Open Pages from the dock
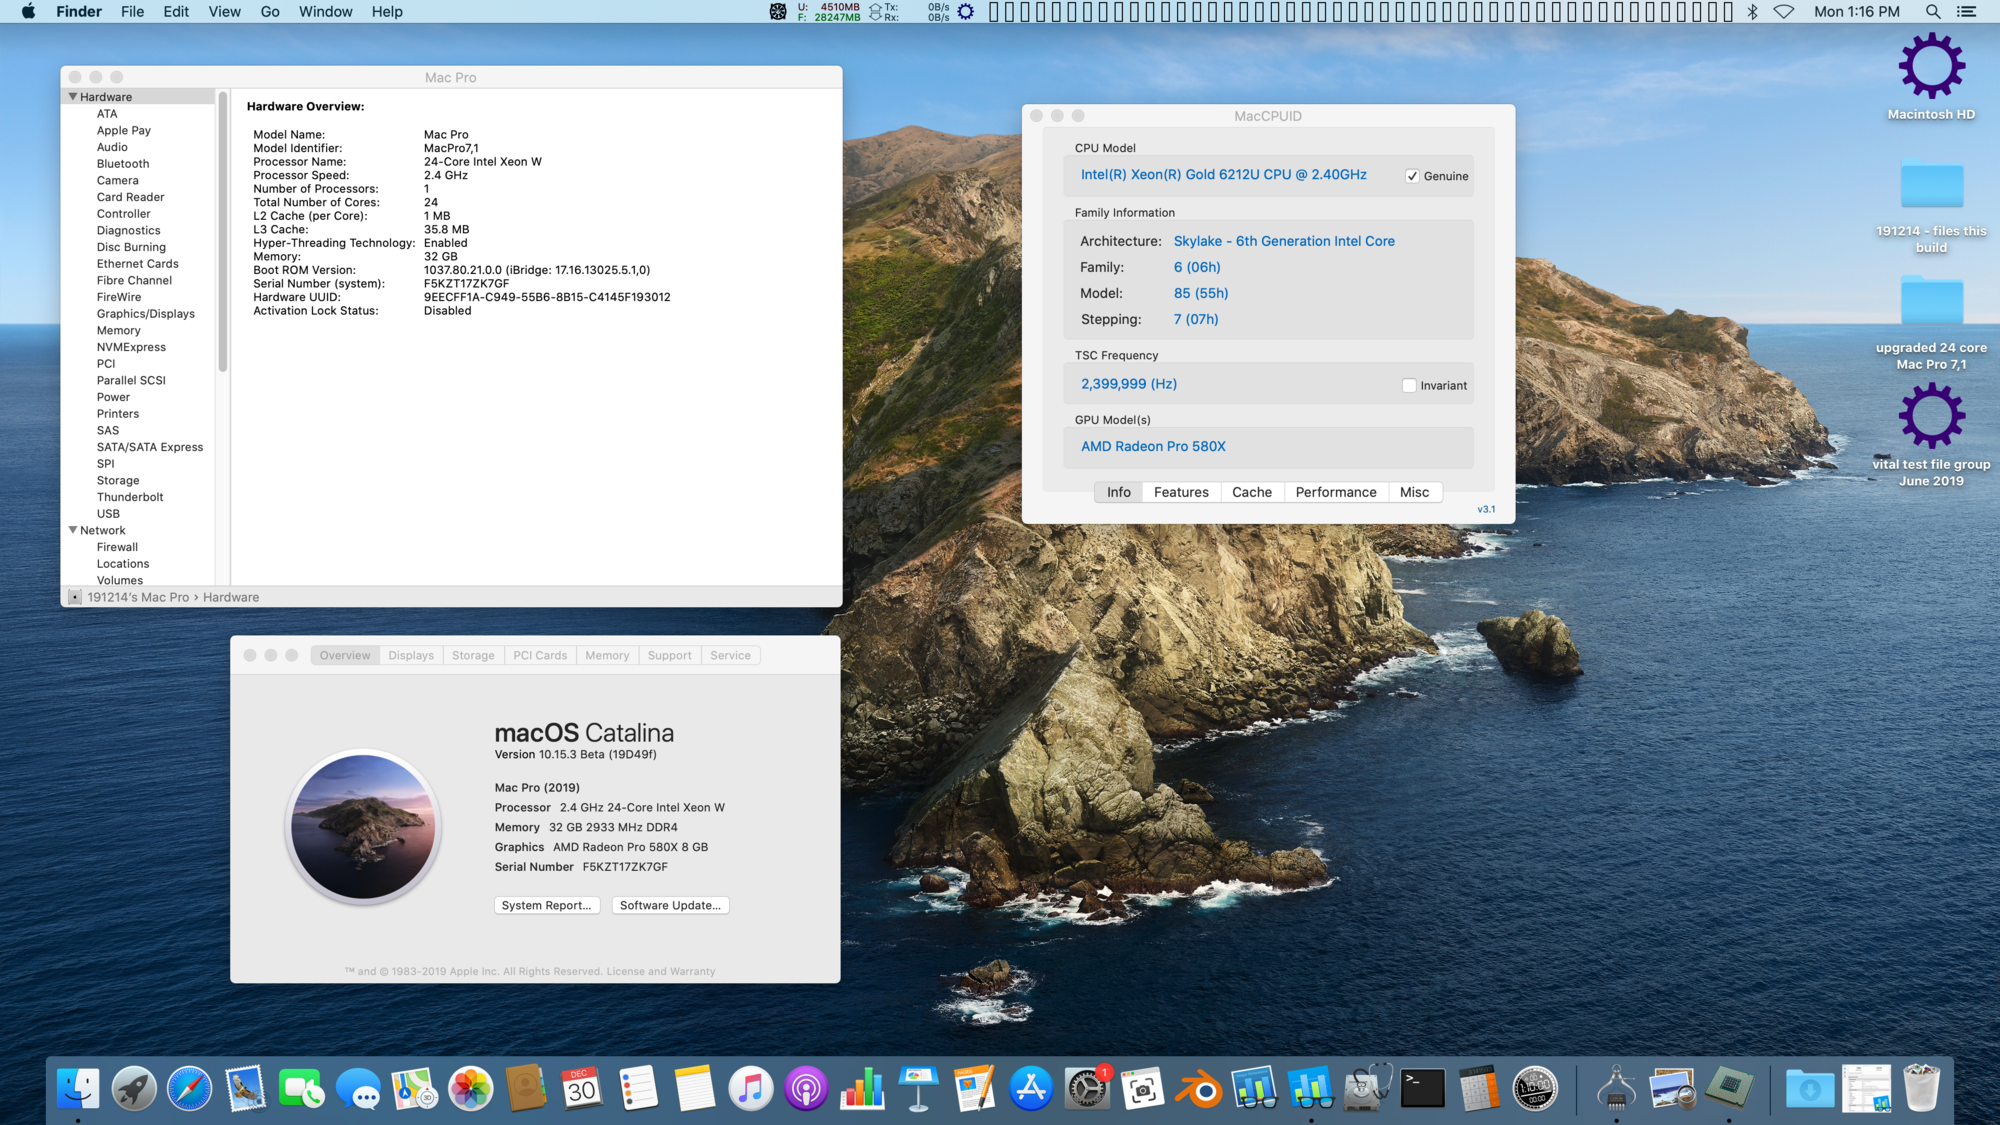This screenshot has width=2000, height=1125. tap(974, 1089)
